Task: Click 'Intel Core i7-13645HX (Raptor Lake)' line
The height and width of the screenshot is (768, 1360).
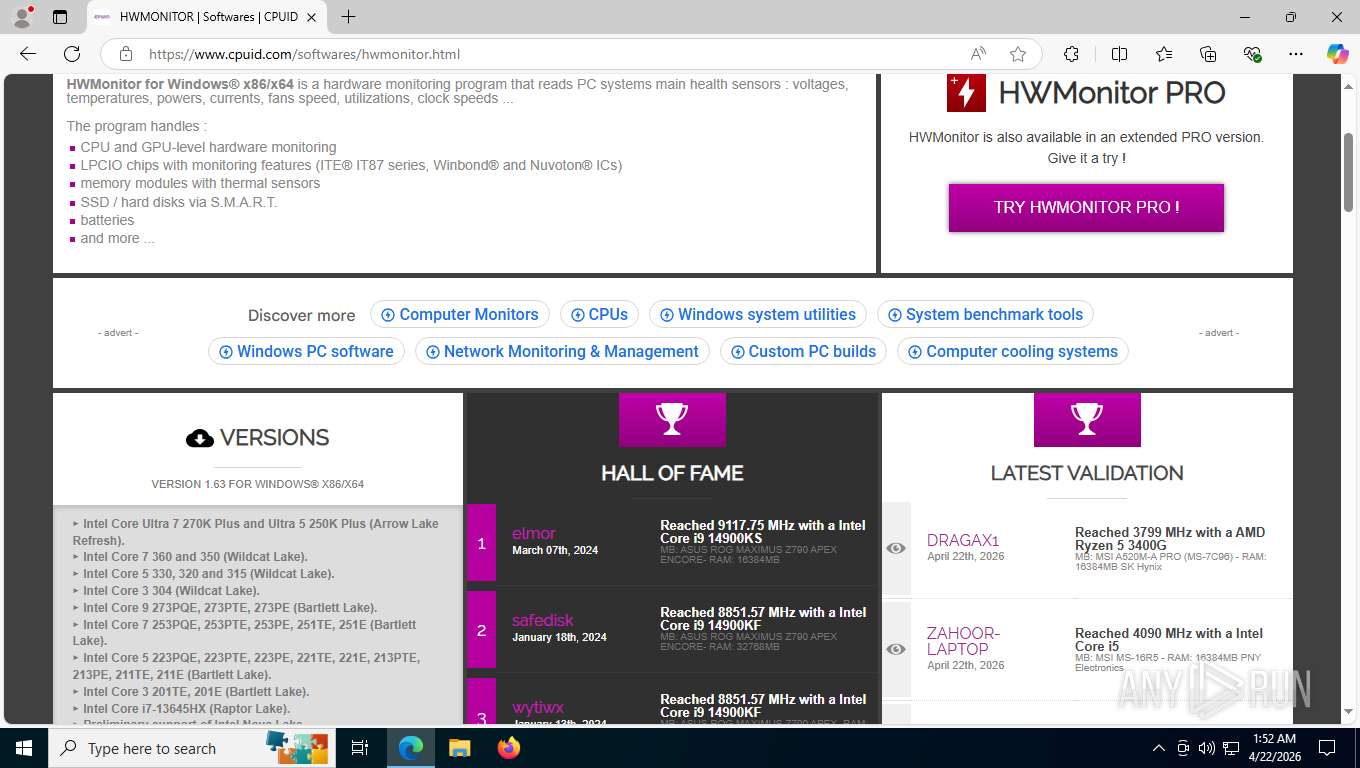Action: tap(186, 709)
